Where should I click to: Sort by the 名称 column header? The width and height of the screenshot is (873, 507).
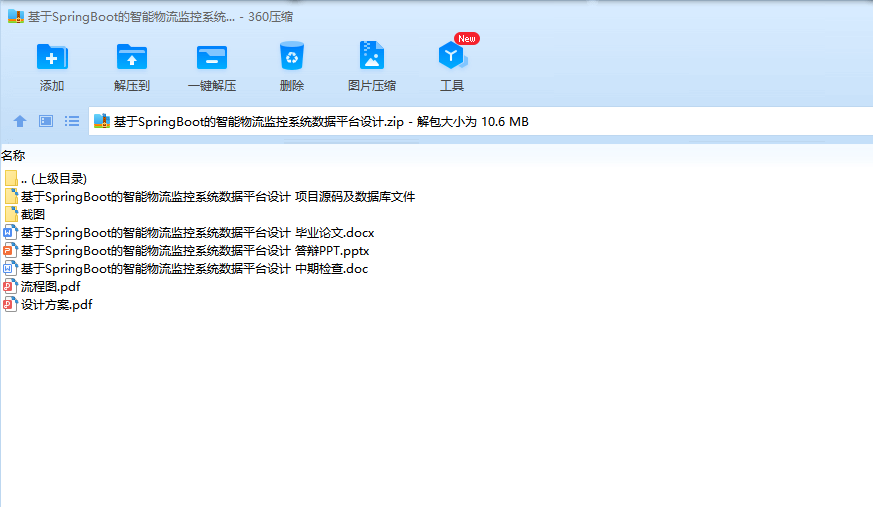[13, 155]
